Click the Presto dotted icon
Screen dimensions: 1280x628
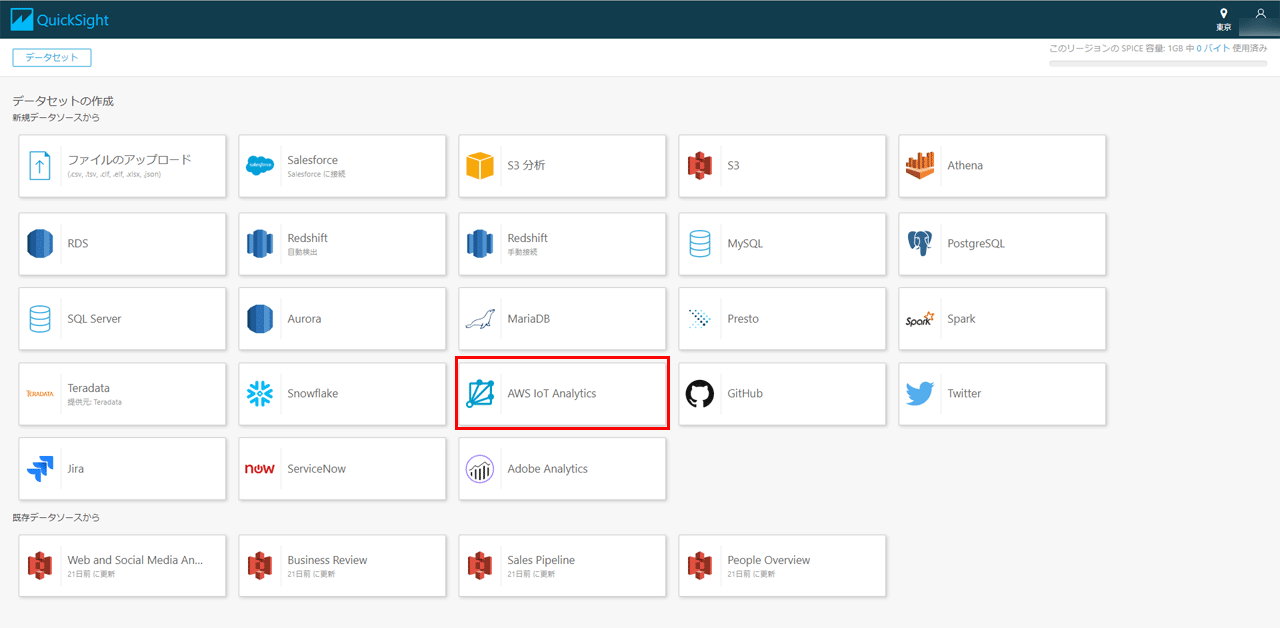tap(700, 319)
